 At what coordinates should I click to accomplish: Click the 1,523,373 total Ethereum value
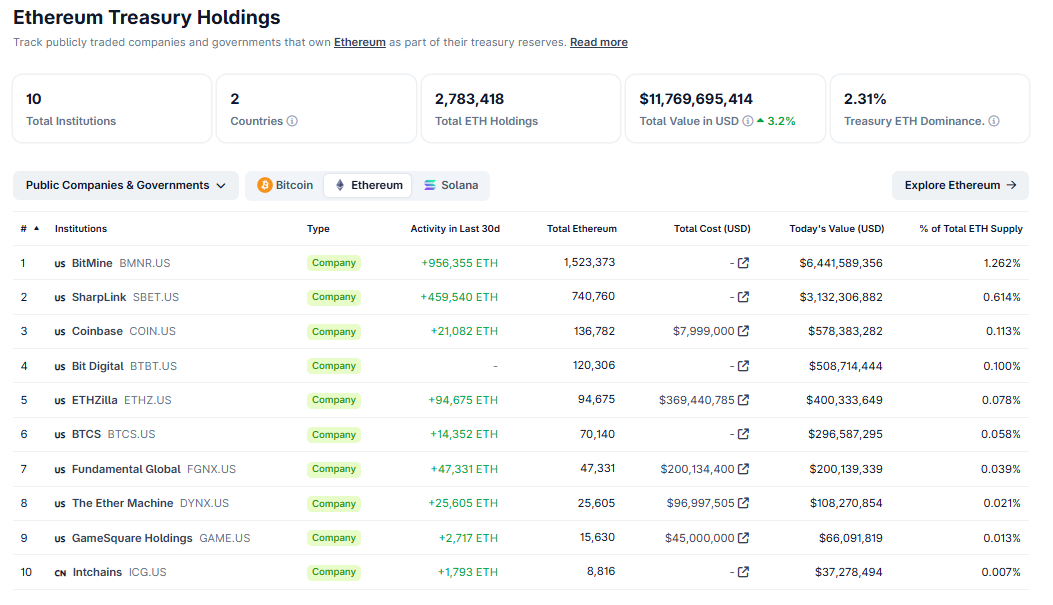point(589,263)
